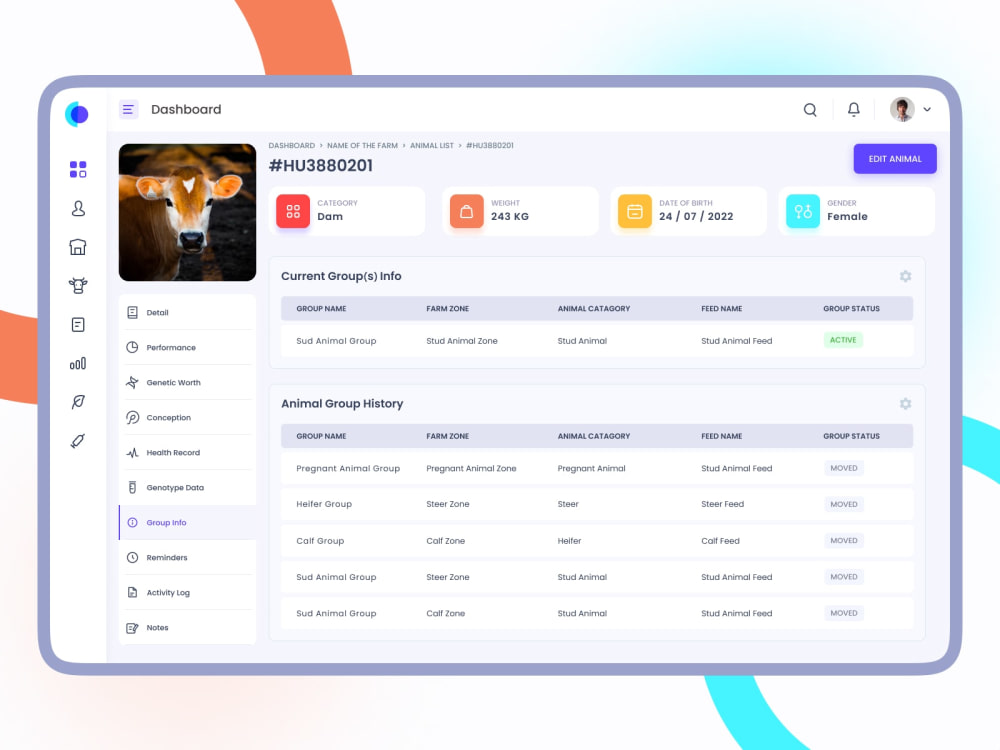
Task: Open the bar chart icon in the sidebar
Action: [x=78, y=364]
